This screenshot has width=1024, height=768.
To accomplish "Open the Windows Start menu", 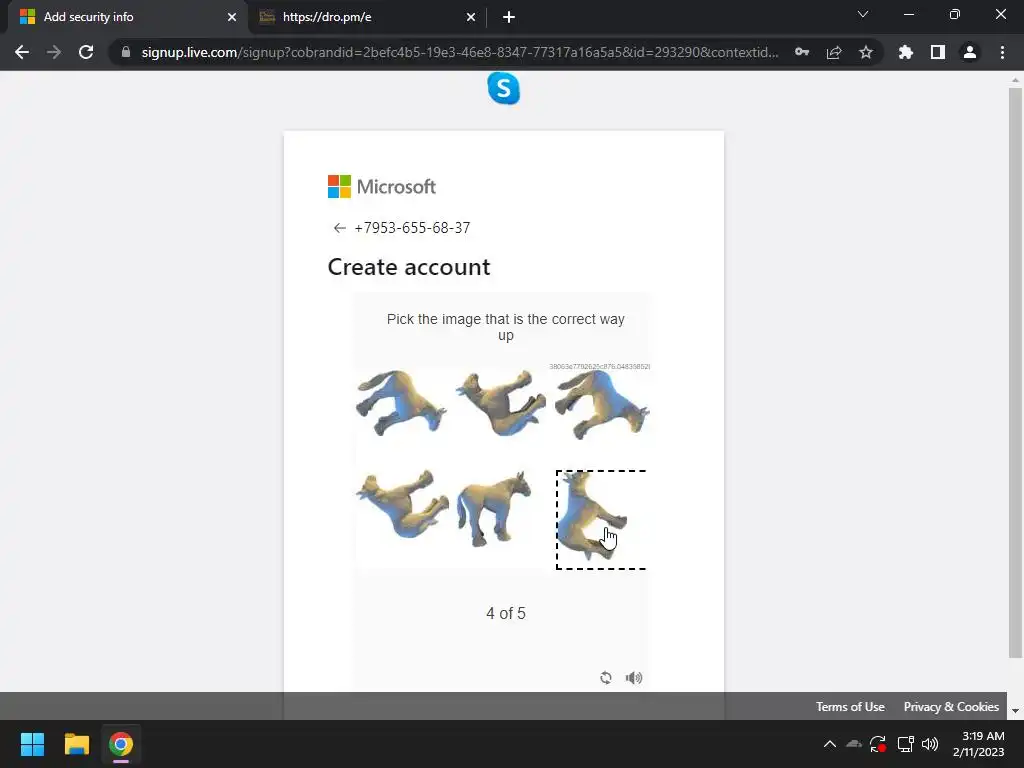I will tap(32, 744).
